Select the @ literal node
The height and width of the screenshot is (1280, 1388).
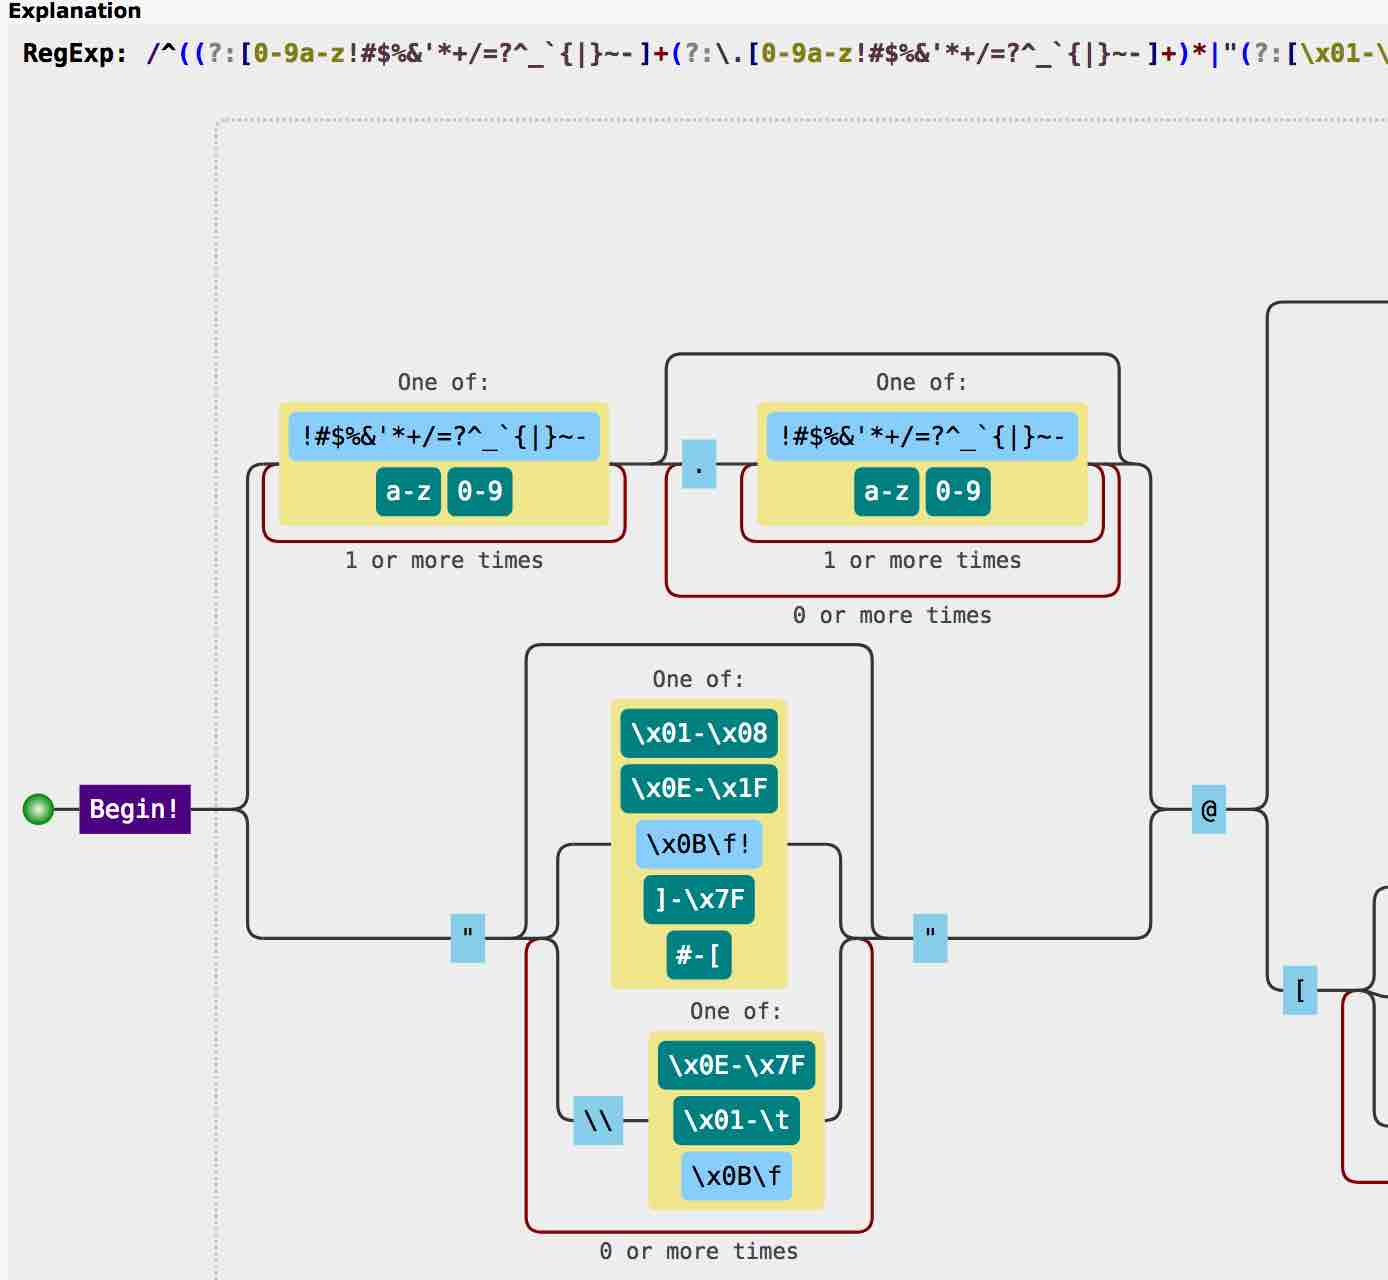[1208, 808]
